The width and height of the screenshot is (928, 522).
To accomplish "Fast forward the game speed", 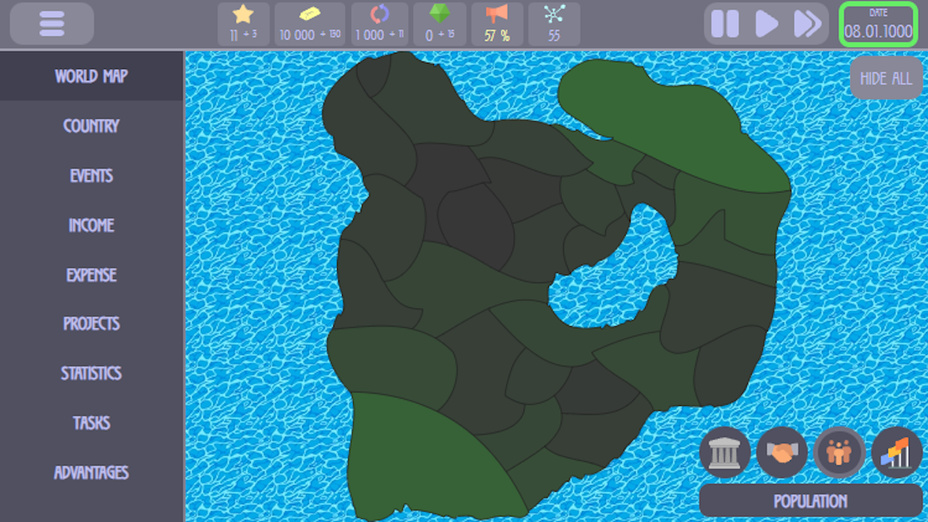I will [807, 24].
